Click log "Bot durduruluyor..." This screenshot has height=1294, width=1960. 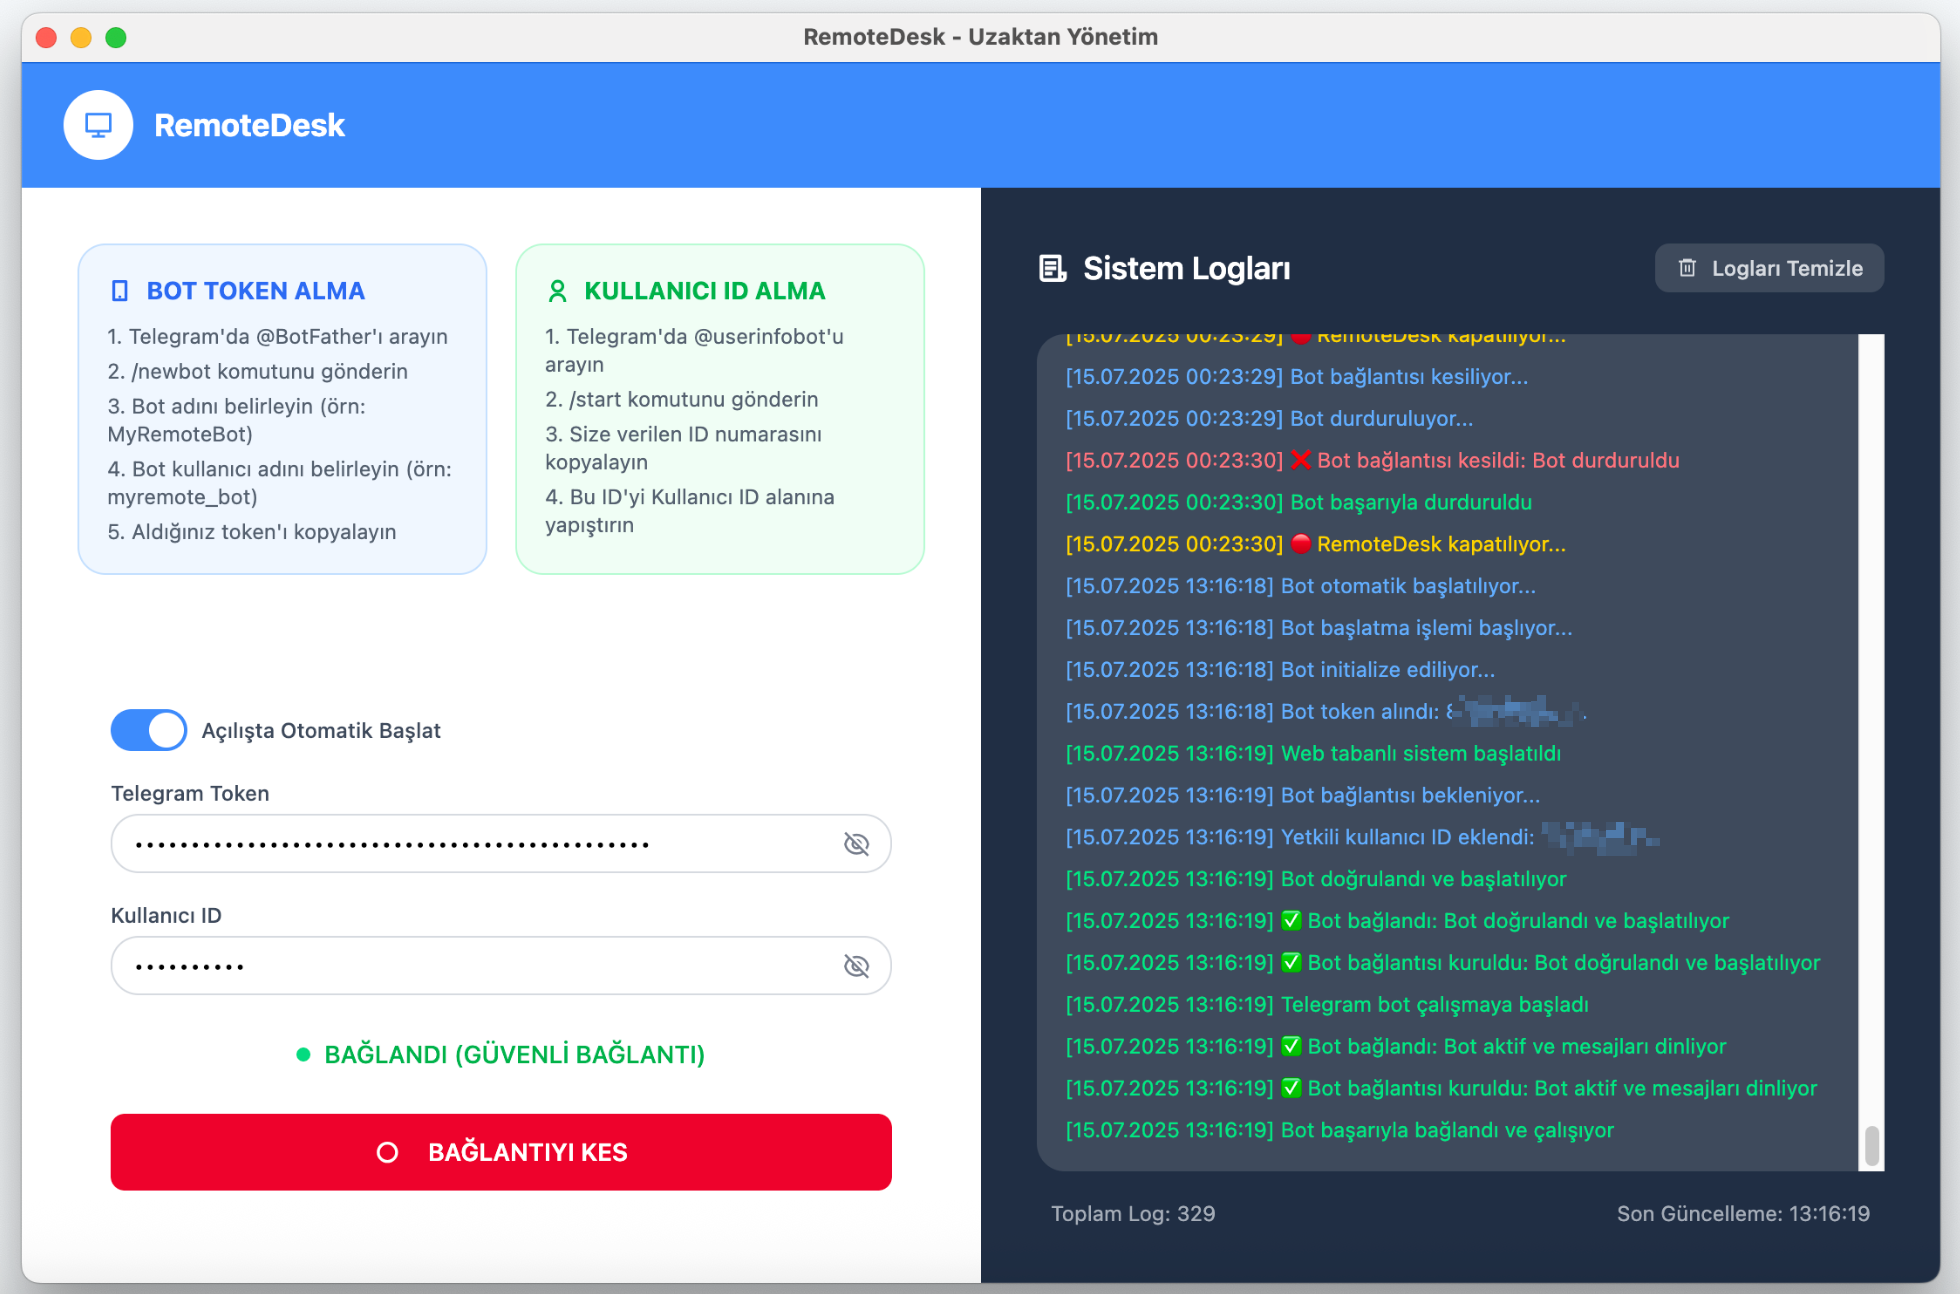point(1269,419)
